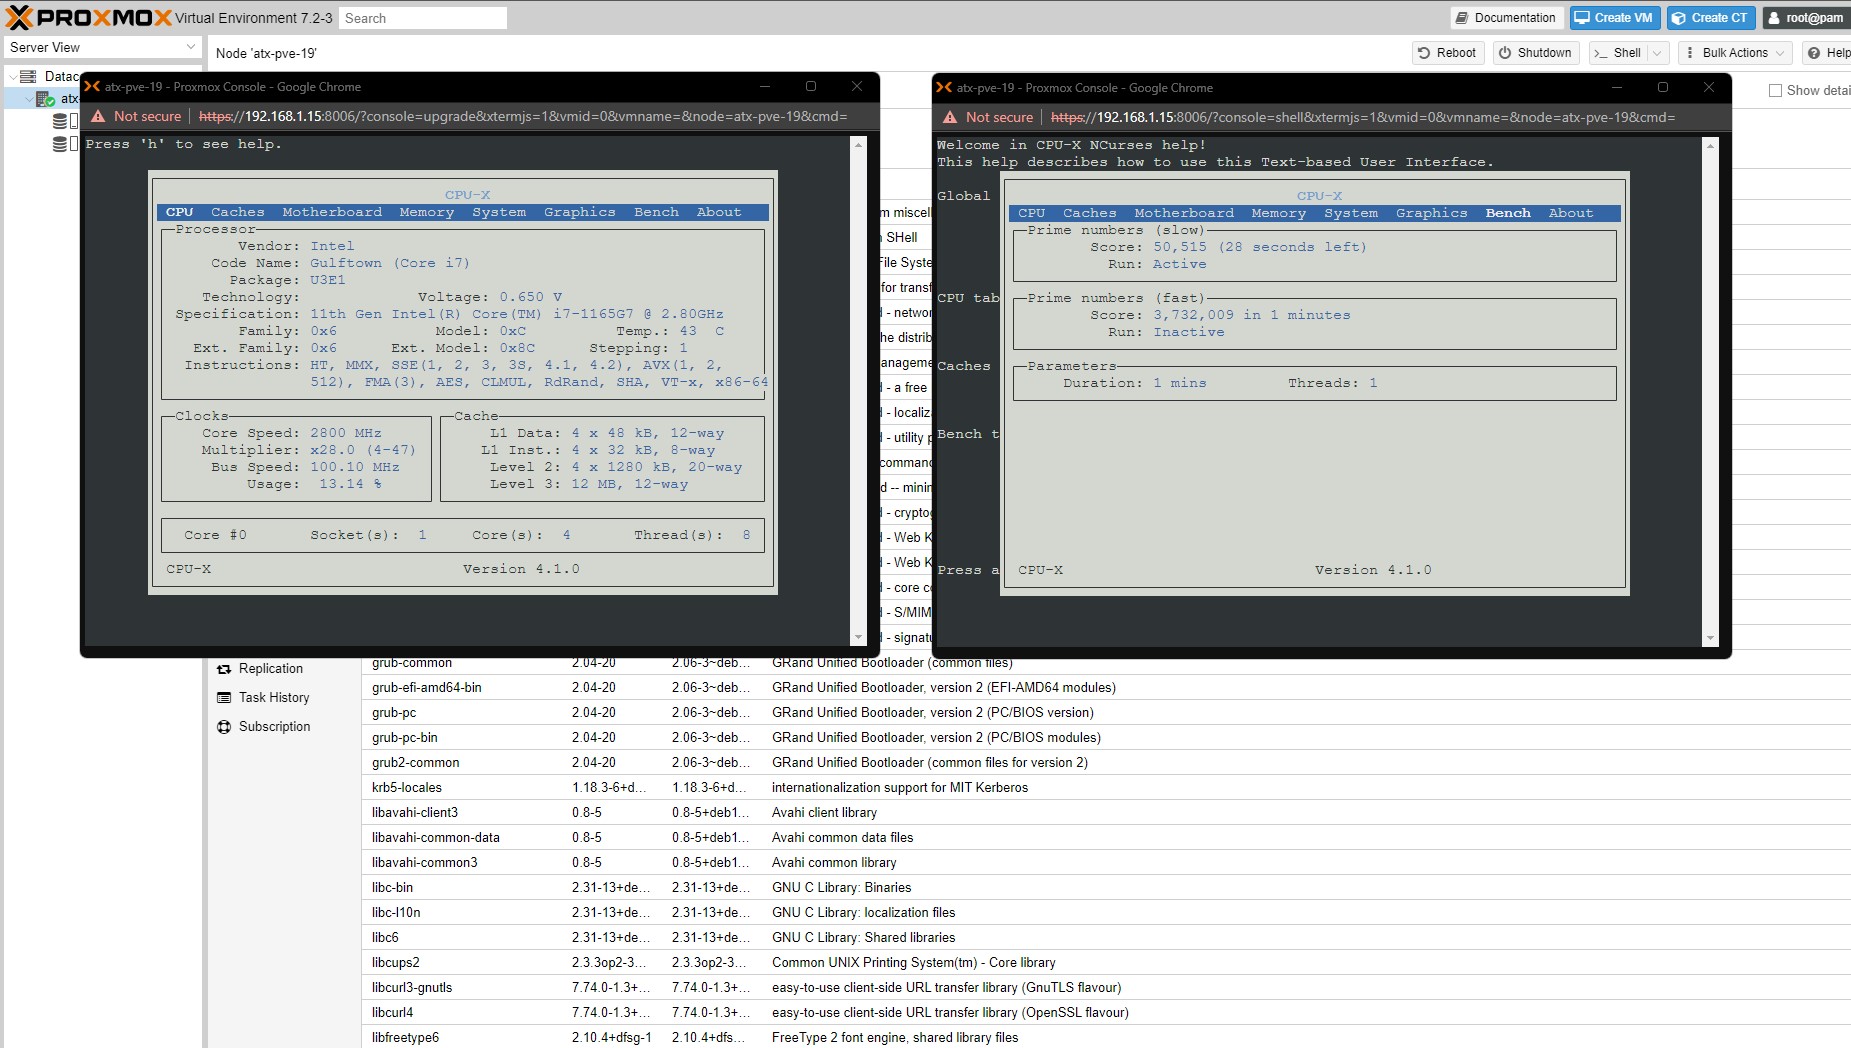Image resolution: width=1851 pixels, height=1048 pixels.
Task: Open the Bulk Actions dropdown
Action: coord(1735,53)
